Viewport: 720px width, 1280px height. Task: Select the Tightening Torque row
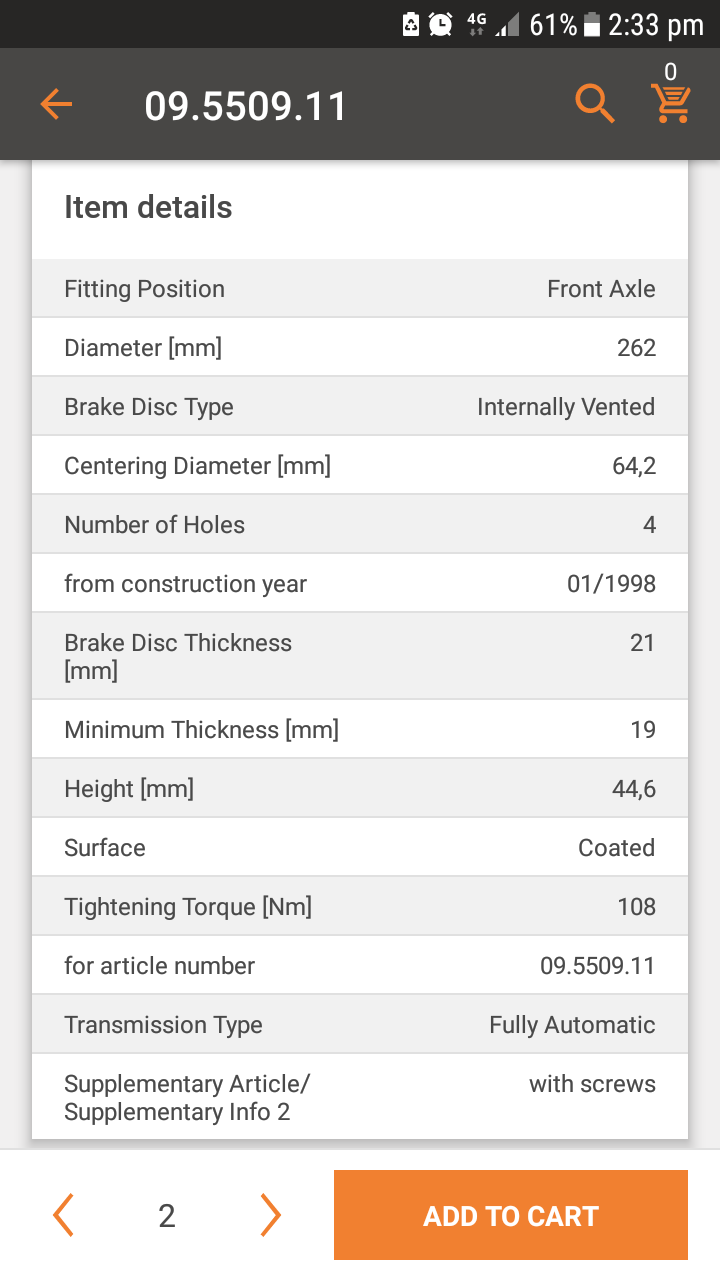click(360, 907)
